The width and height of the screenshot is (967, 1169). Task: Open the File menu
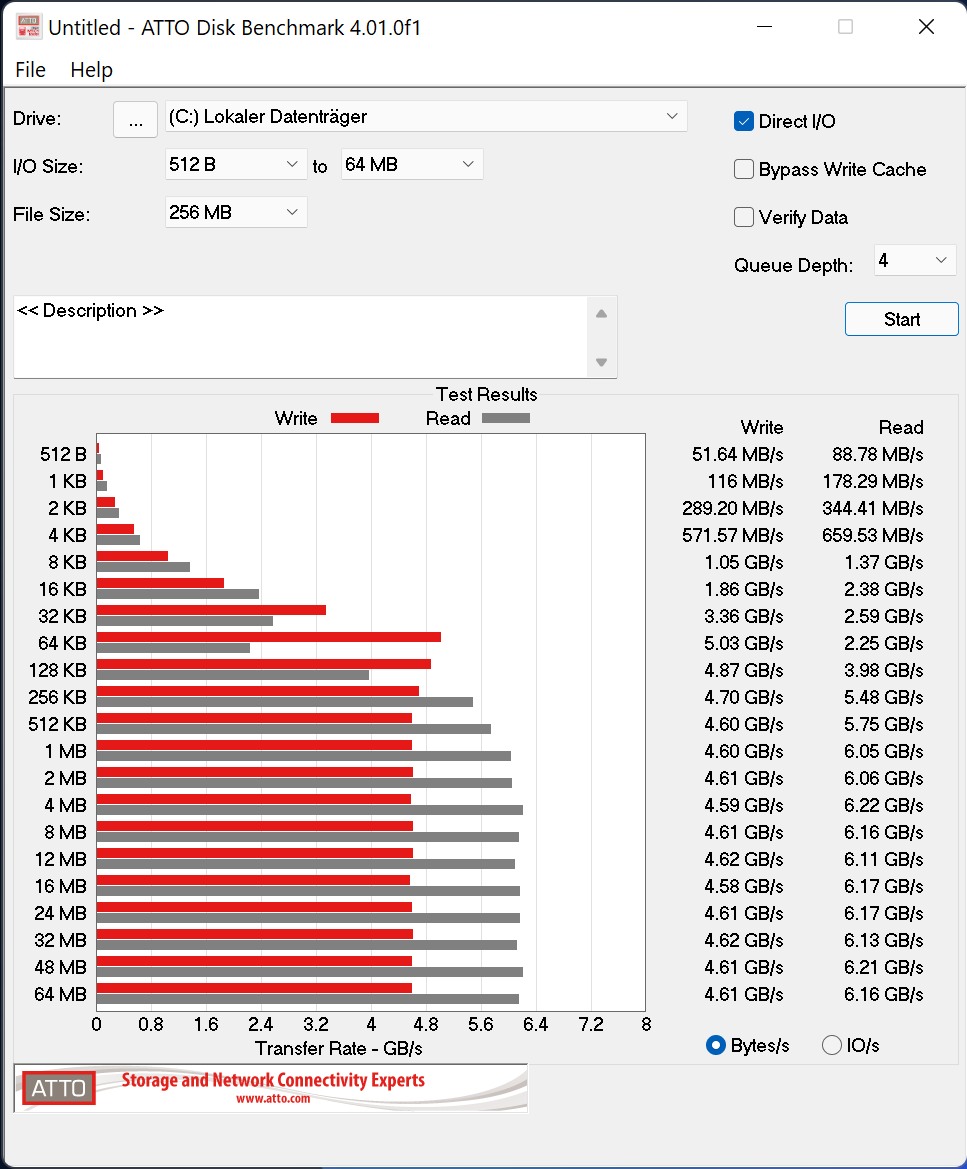pos(30,69)
